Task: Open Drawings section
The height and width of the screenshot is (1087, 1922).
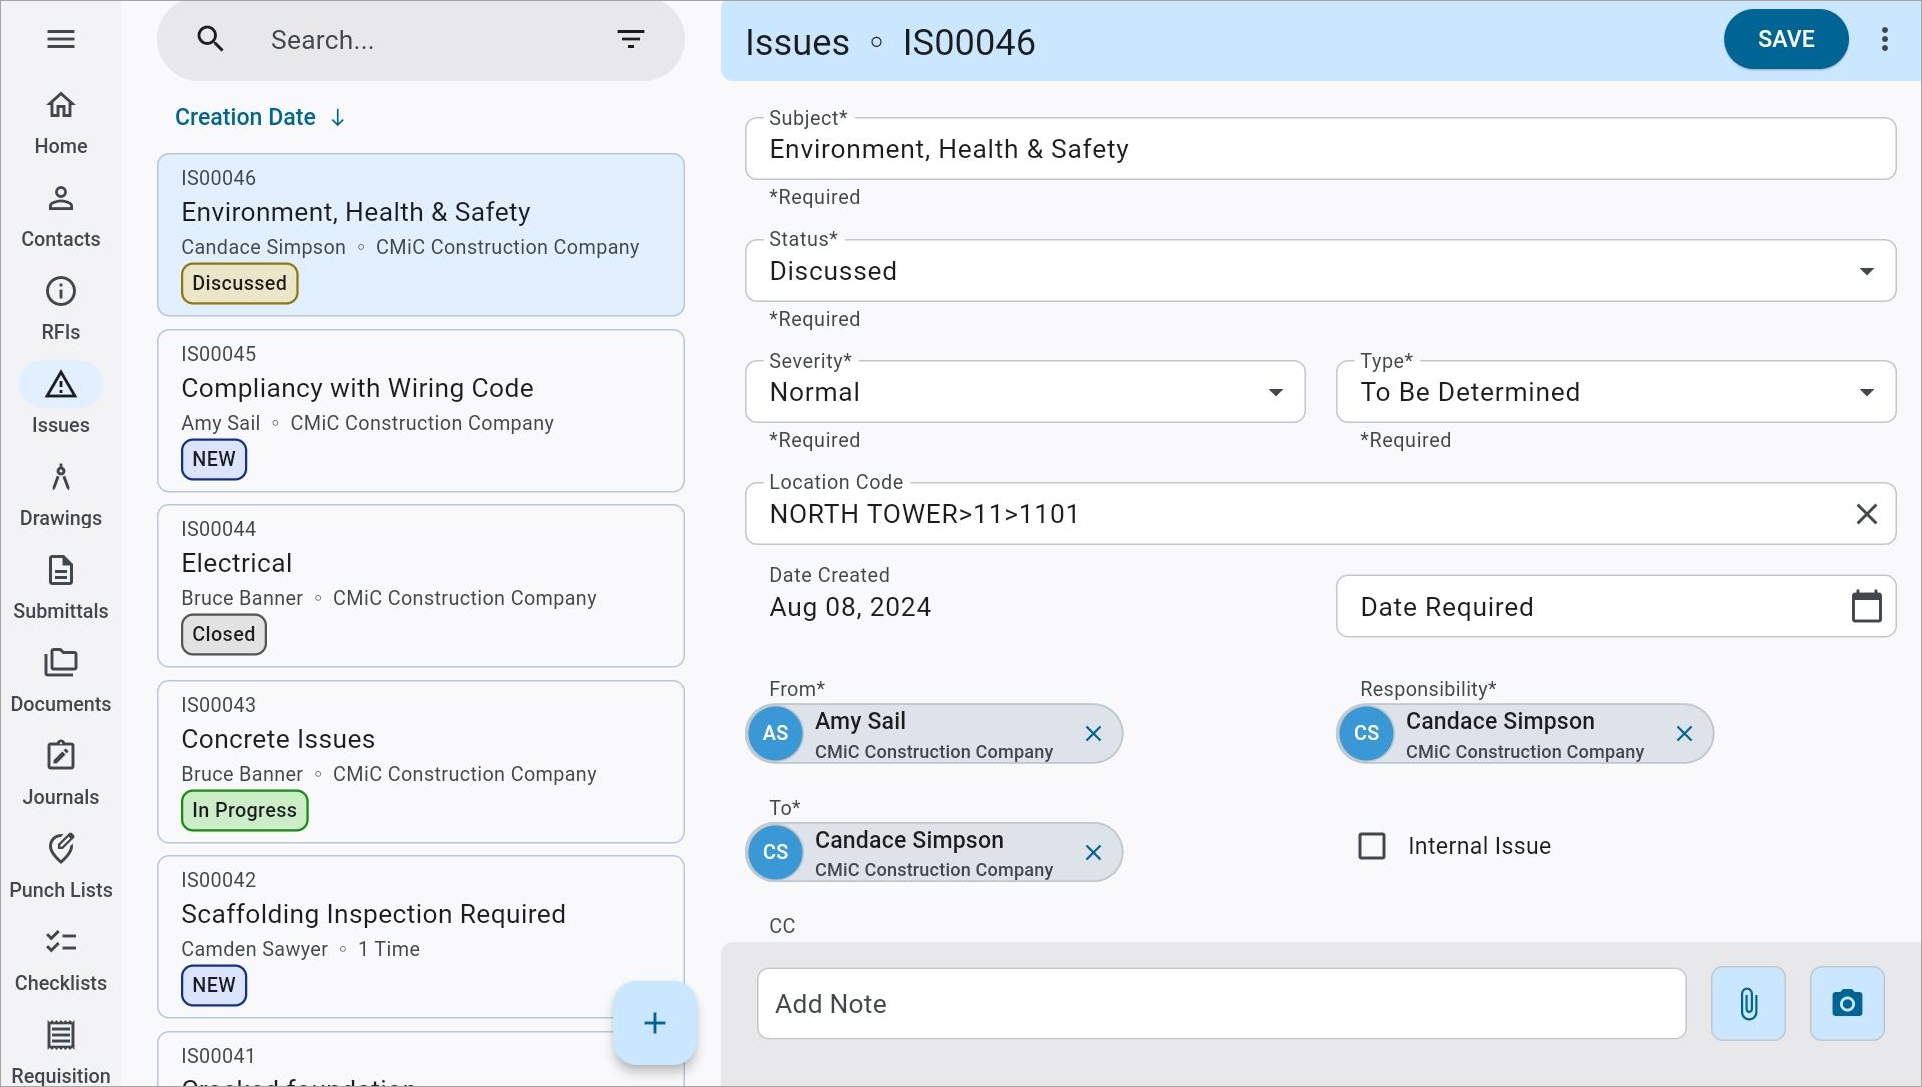Action: 61,495
